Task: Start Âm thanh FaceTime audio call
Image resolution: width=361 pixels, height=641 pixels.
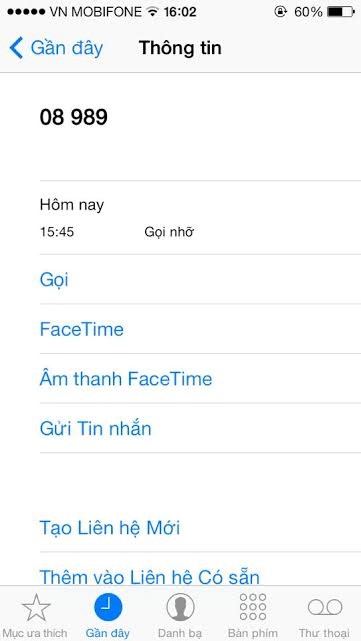Action: [200, 379]
